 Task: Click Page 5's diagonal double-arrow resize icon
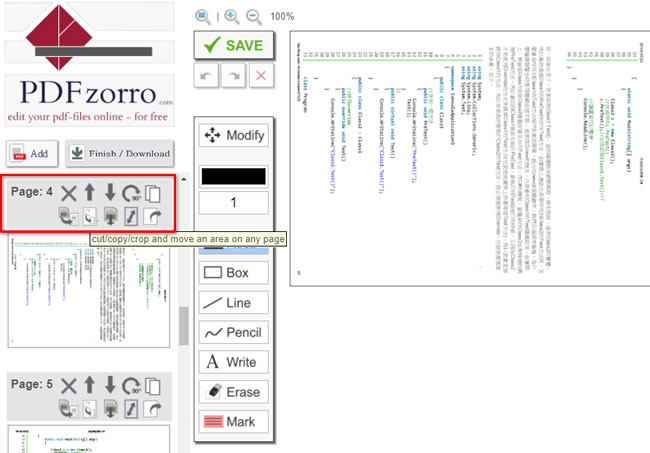[x=131, y=409]
